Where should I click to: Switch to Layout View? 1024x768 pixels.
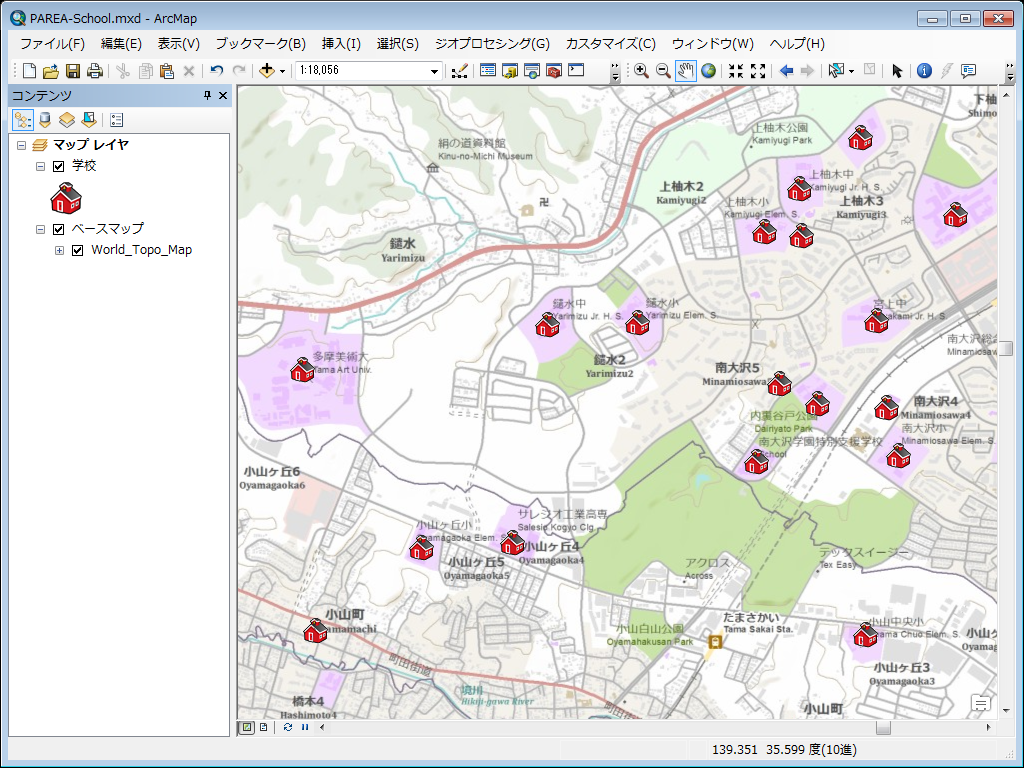pyautogui.click(x=263, y=727)
